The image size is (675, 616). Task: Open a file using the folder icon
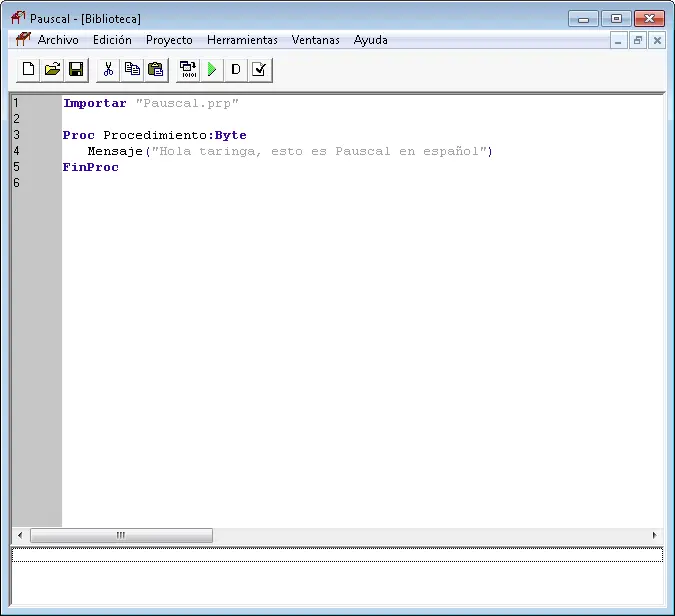pos(52,69)
